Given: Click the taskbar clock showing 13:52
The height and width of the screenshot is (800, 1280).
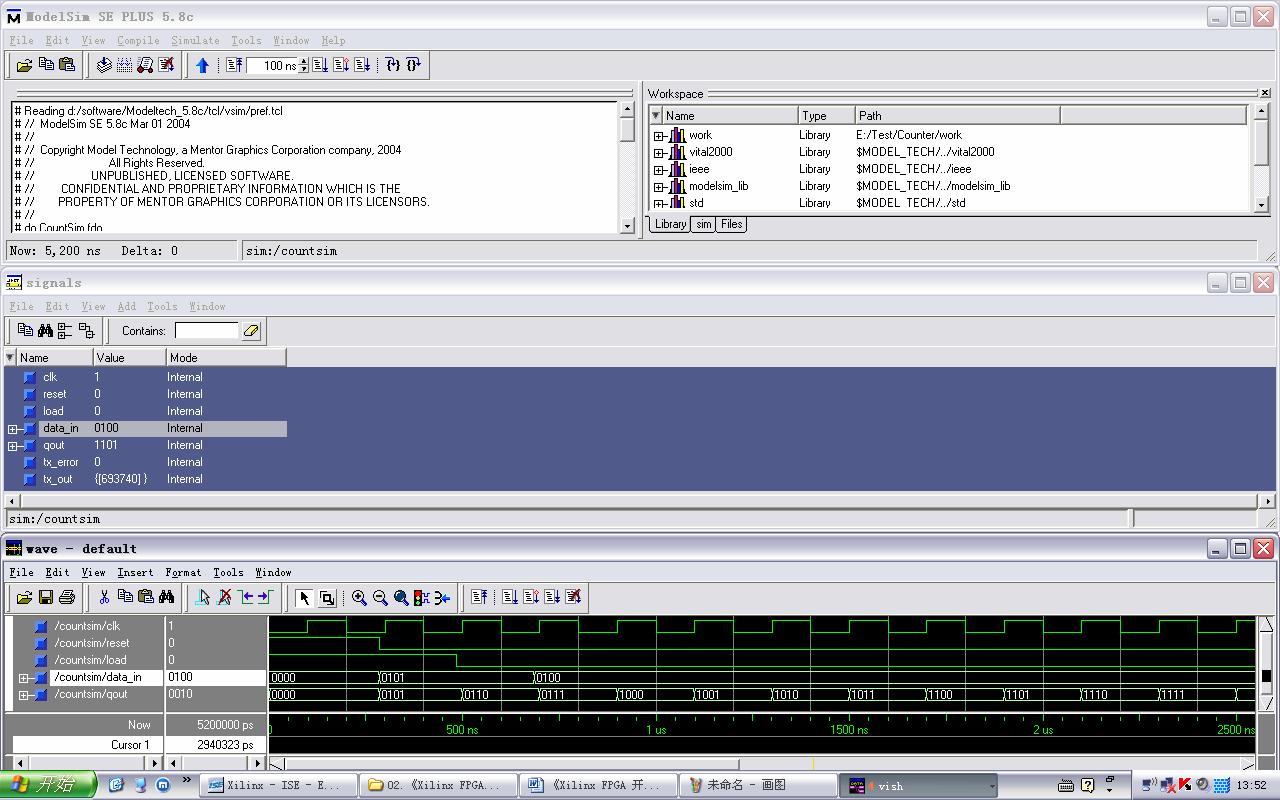Looking at the screenshot, I should point(1251,785).
